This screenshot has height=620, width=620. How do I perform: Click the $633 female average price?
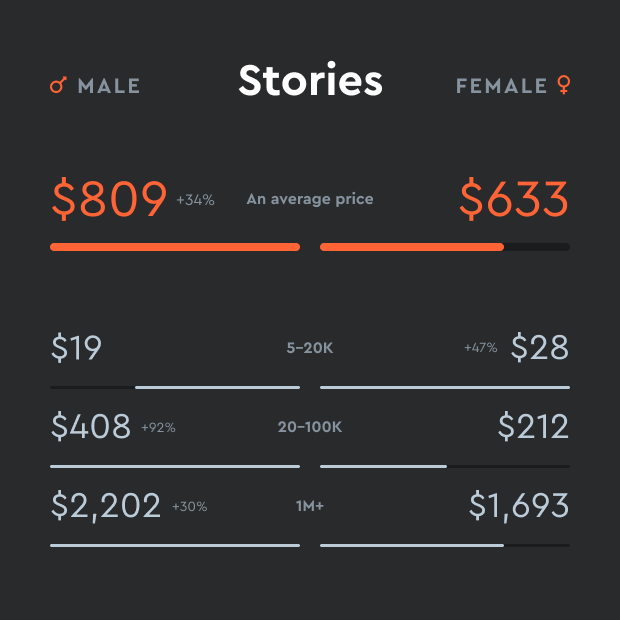tap(514, 200)
